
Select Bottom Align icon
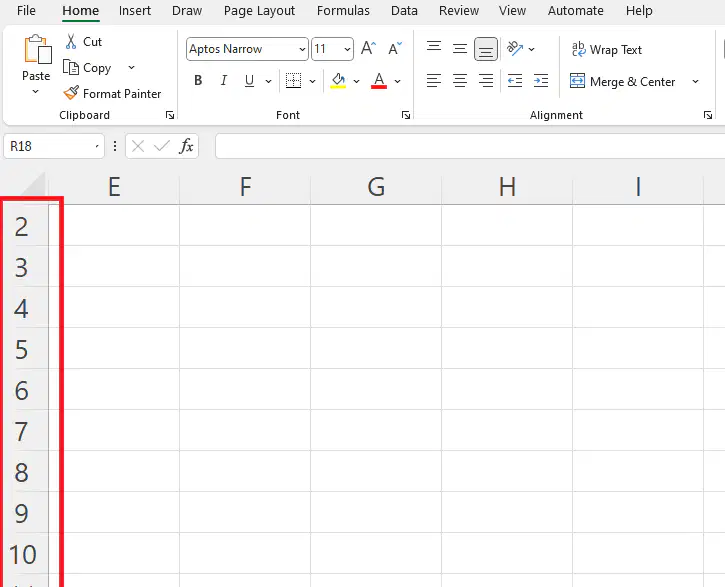click(x=486, y=49)
